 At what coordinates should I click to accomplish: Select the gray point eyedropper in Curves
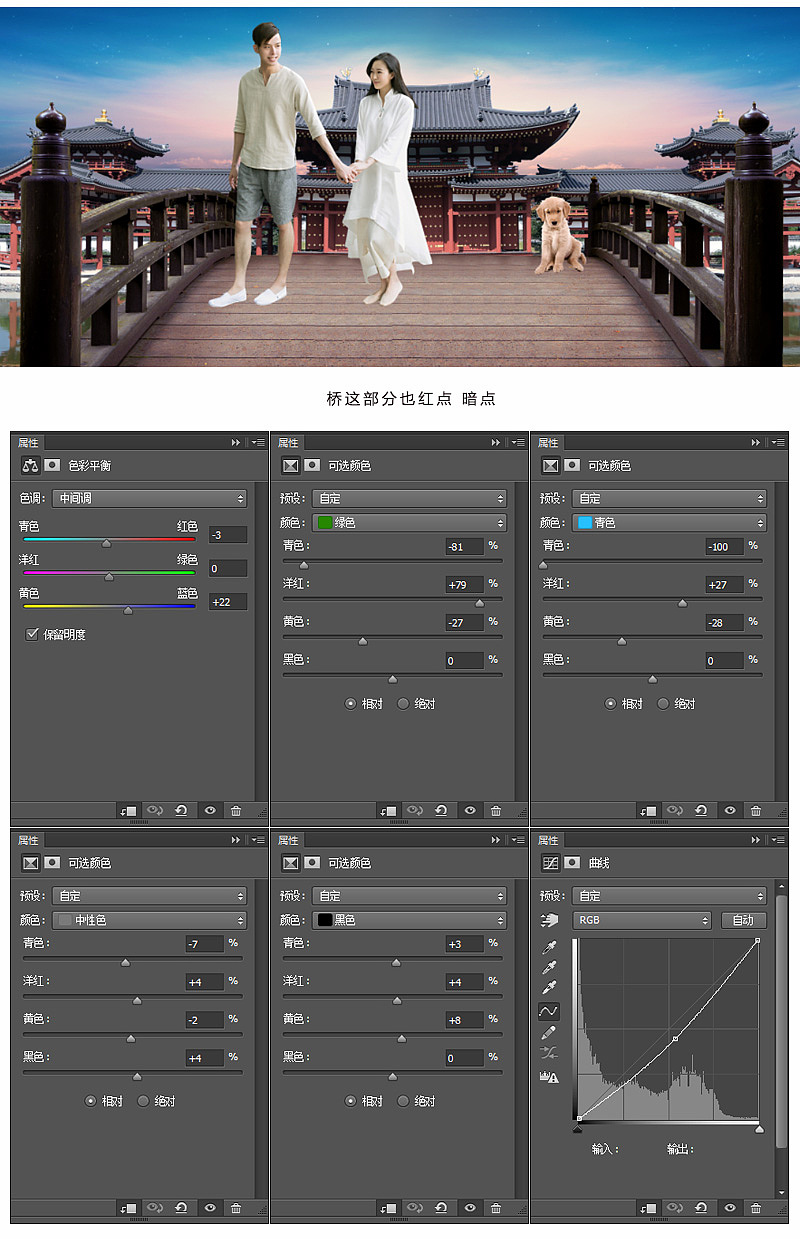[x=549, y=968]
